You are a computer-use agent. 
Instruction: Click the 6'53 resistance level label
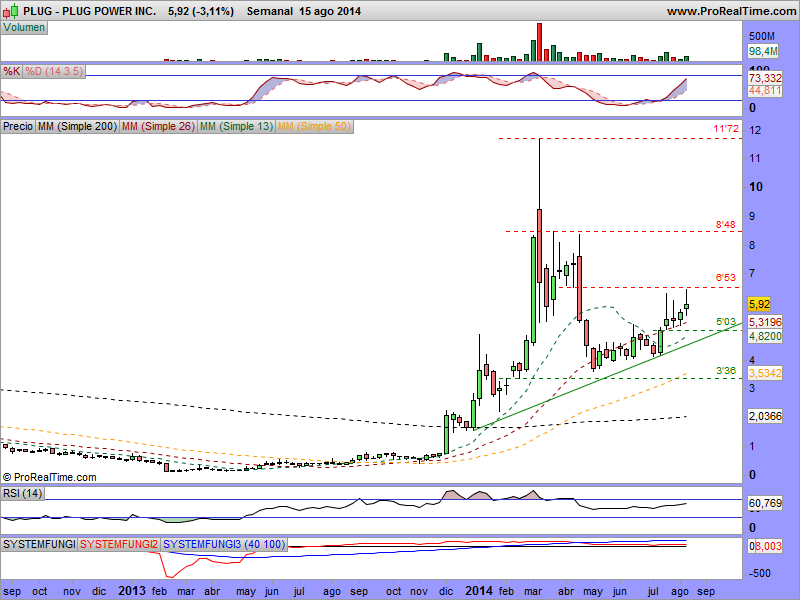point(726,278)
